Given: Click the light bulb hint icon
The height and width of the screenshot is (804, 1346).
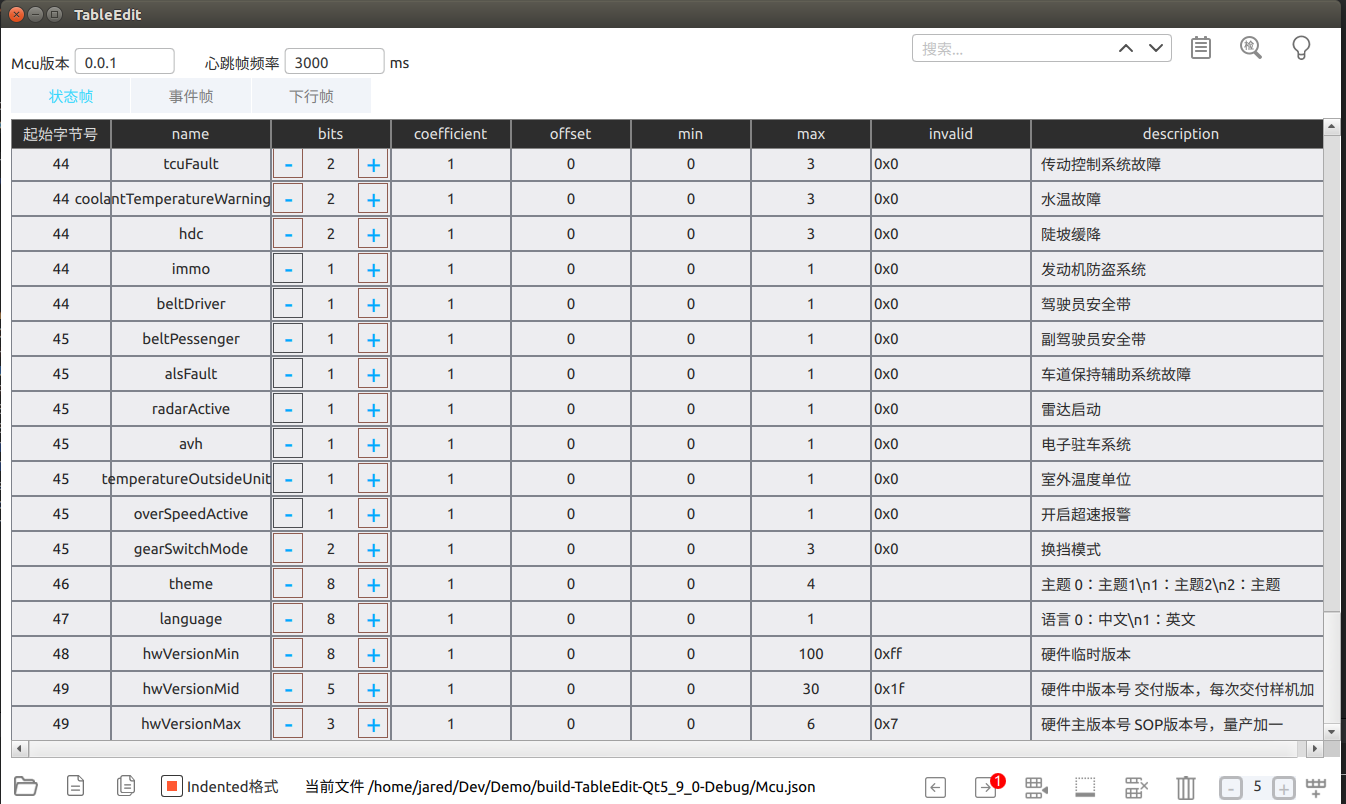Looking at the screenshot, I should click(x=1301, y=48).
